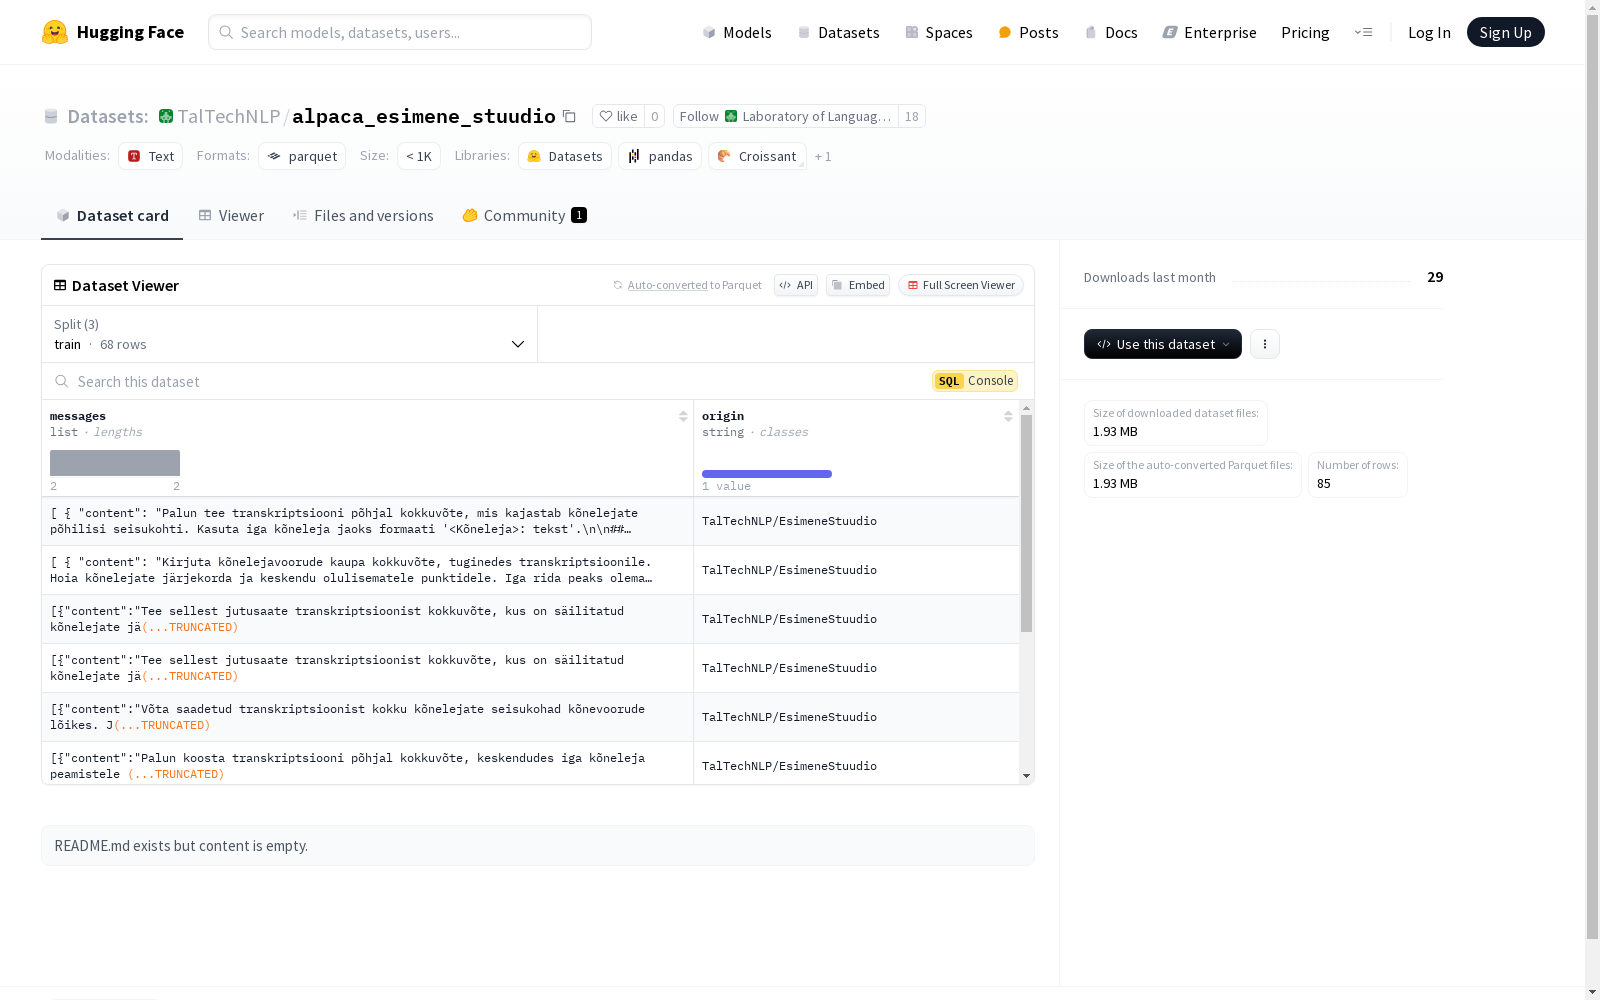The image size is (1600, 1000).
Task: Click the Hugging Face logo icon
Action: coord(55,32)
